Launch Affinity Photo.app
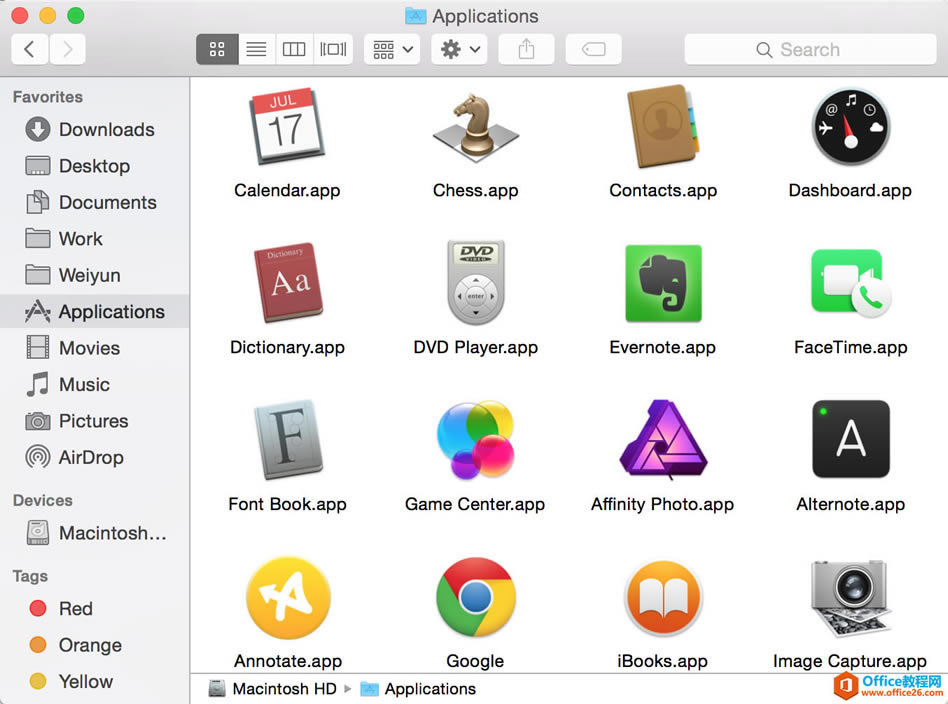This screenshot has height=704, width=948. pyautogui.click(x=663, y=440)
